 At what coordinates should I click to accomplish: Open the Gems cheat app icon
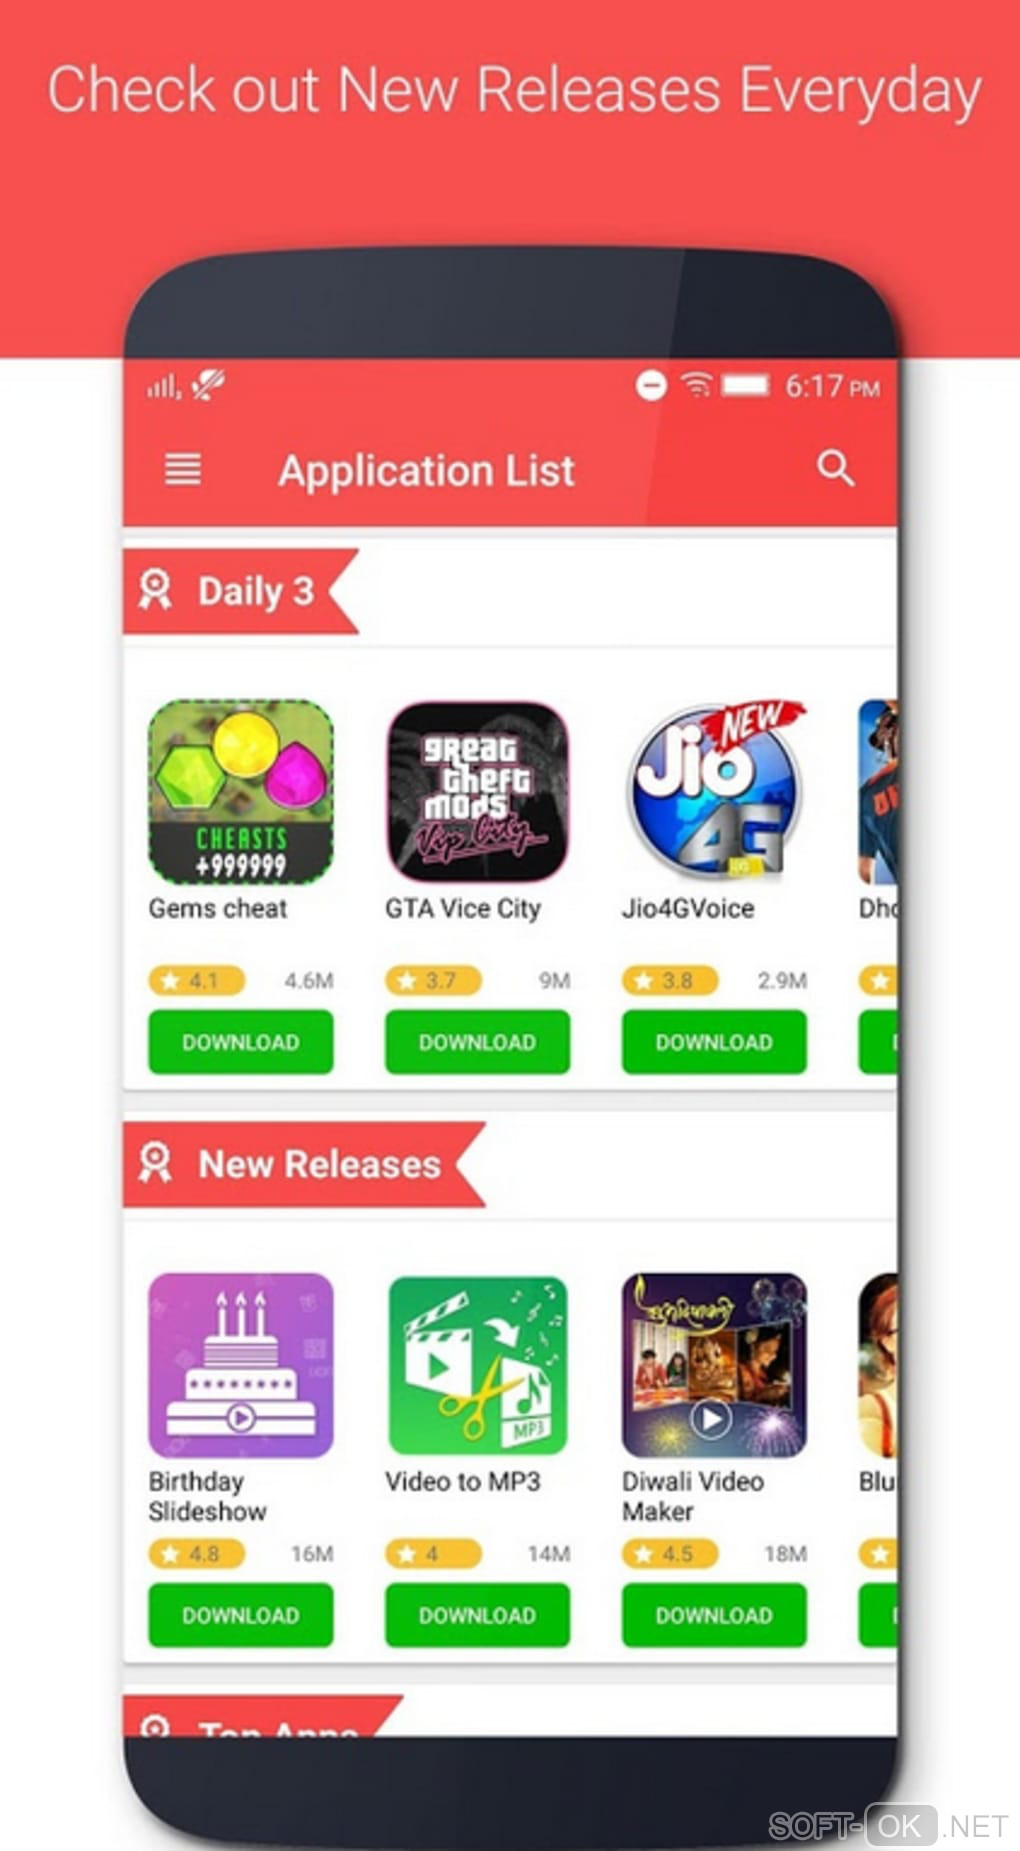[241, 792]
